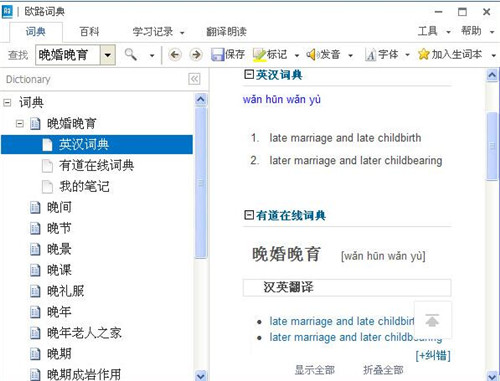Click 折叠全部 to collapse all
500x381 pixels.
(x=383, y=370)
